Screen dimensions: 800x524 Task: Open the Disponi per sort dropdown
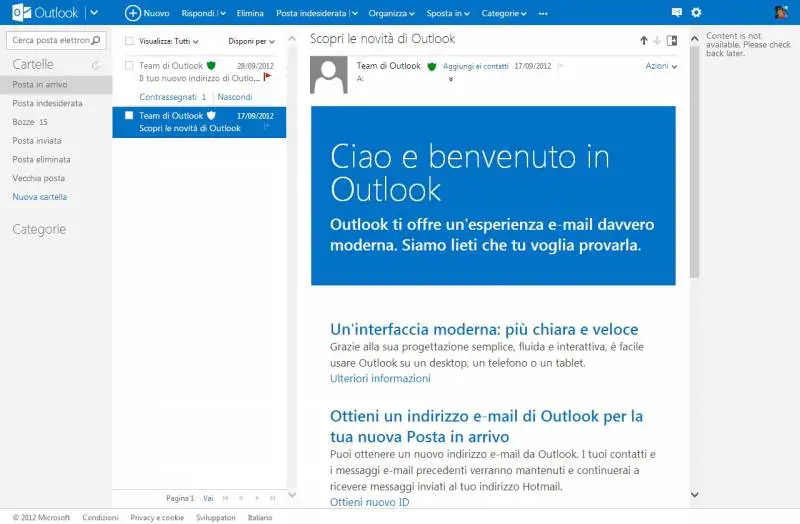coord(251,41)
